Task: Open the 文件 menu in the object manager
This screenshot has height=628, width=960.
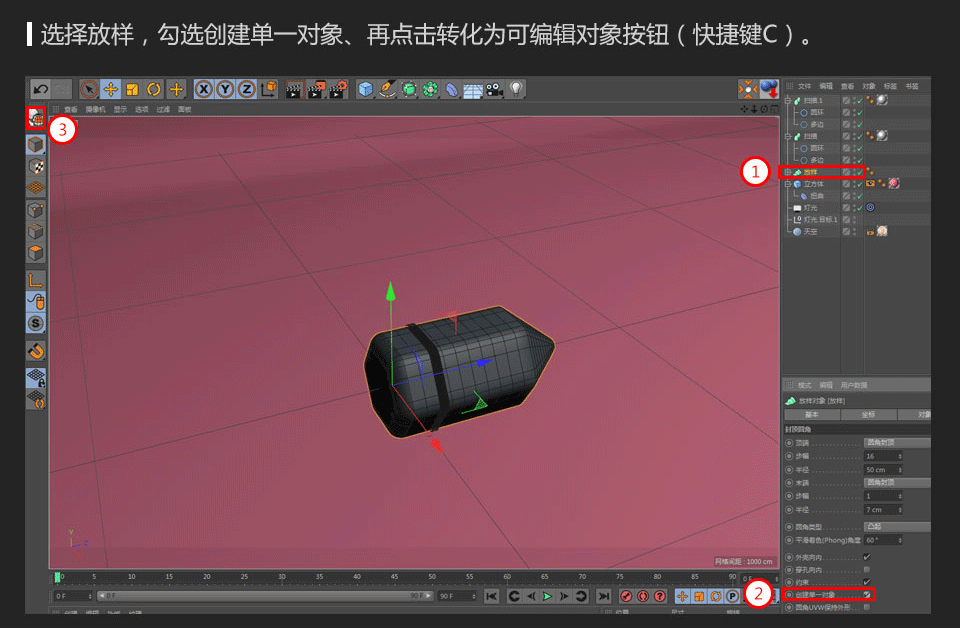Action: tap(804, 86)
